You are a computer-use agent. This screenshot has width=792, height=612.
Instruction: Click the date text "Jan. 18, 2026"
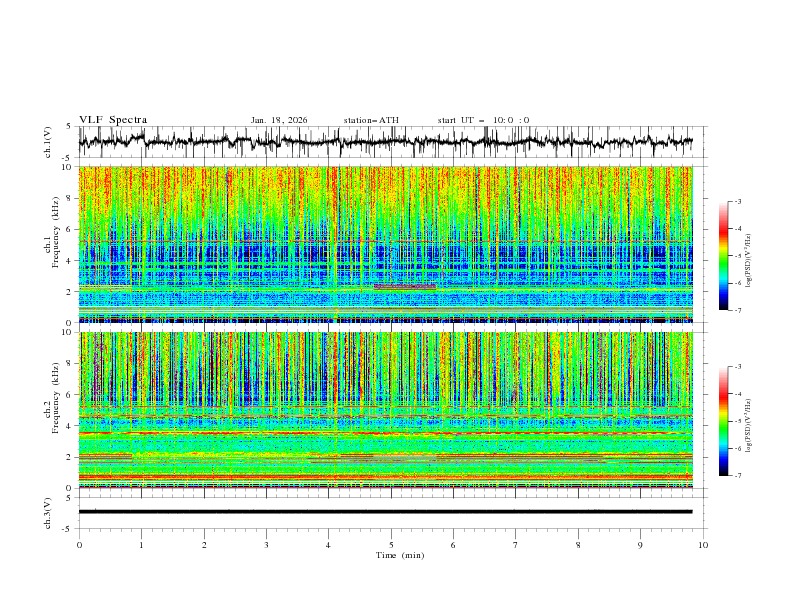[x=279, y=120]
